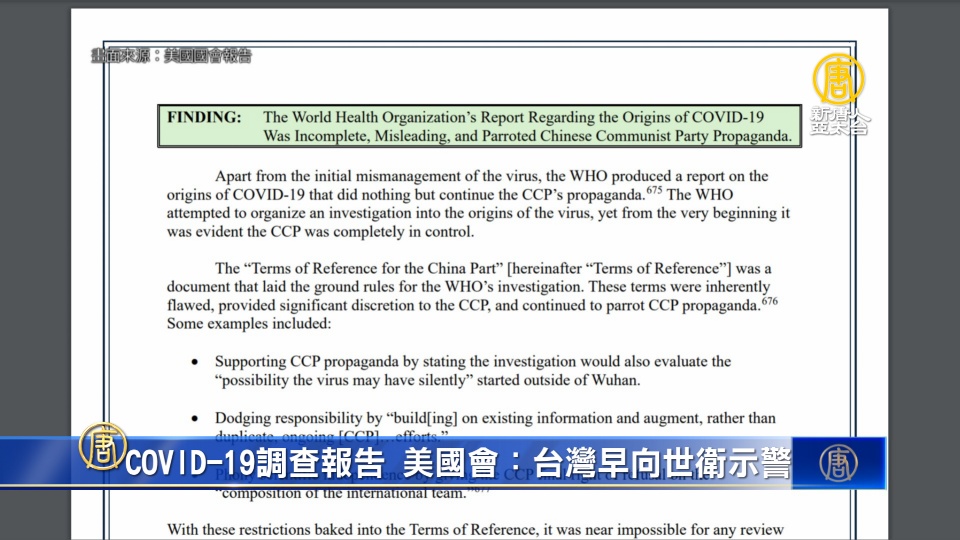Click the round logo right of headline banner

(838, 463)
